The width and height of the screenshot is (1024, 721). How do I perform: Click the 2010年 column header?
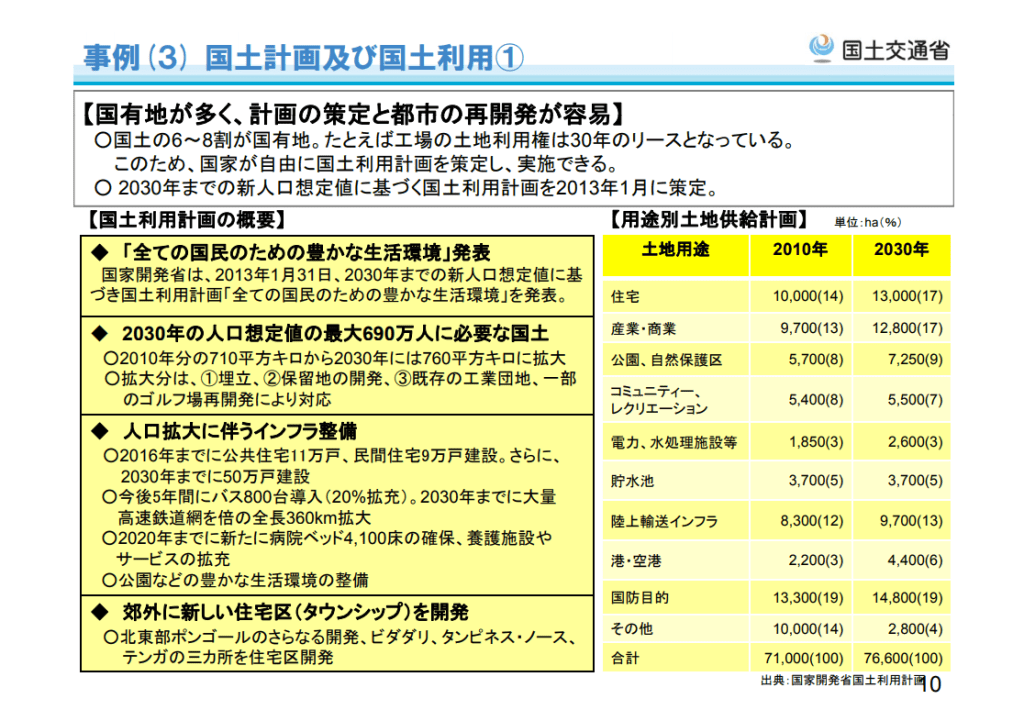tap(799, 250)
